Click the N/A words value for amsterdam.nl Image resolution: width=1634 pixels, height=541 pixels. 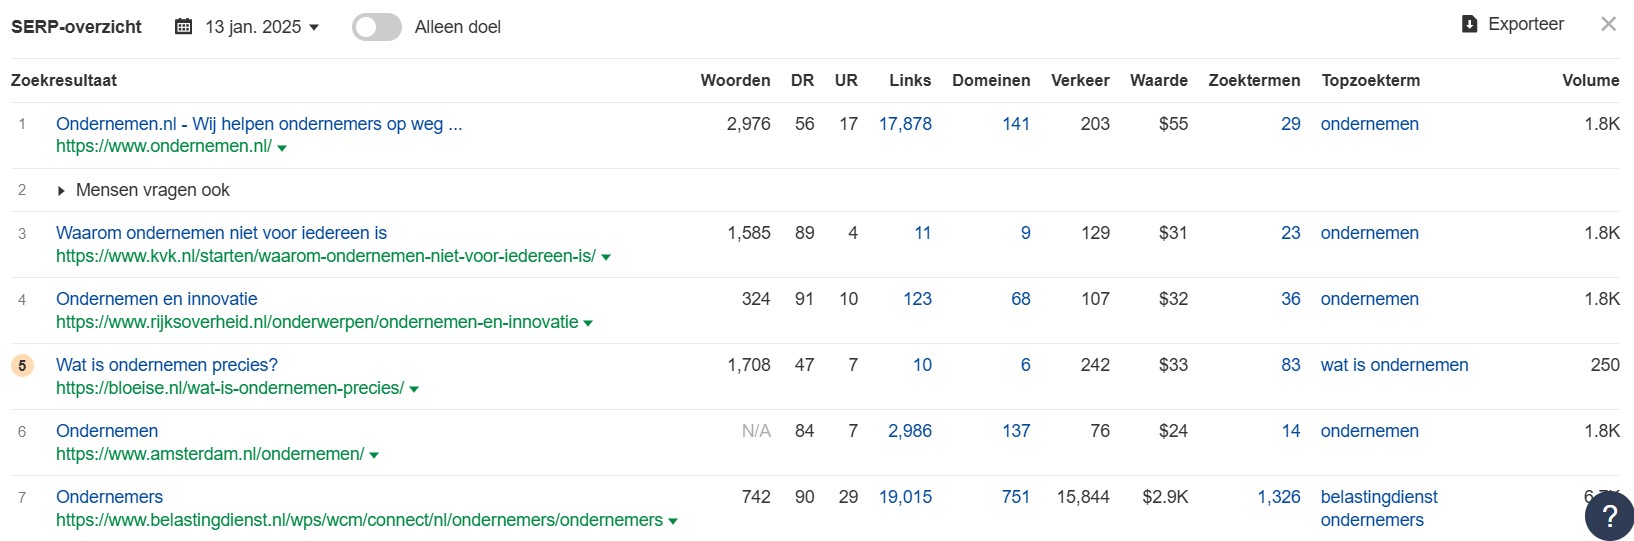click(756, 431)
